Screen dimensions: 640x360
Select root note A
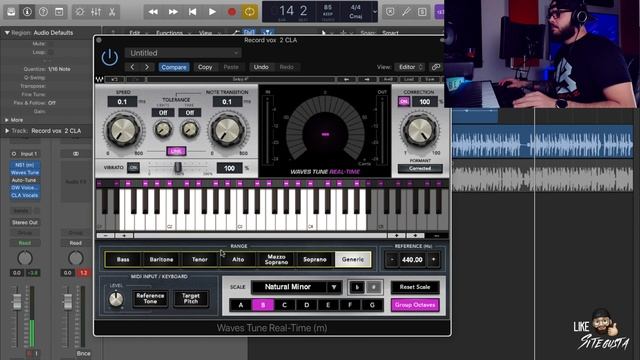241,305
